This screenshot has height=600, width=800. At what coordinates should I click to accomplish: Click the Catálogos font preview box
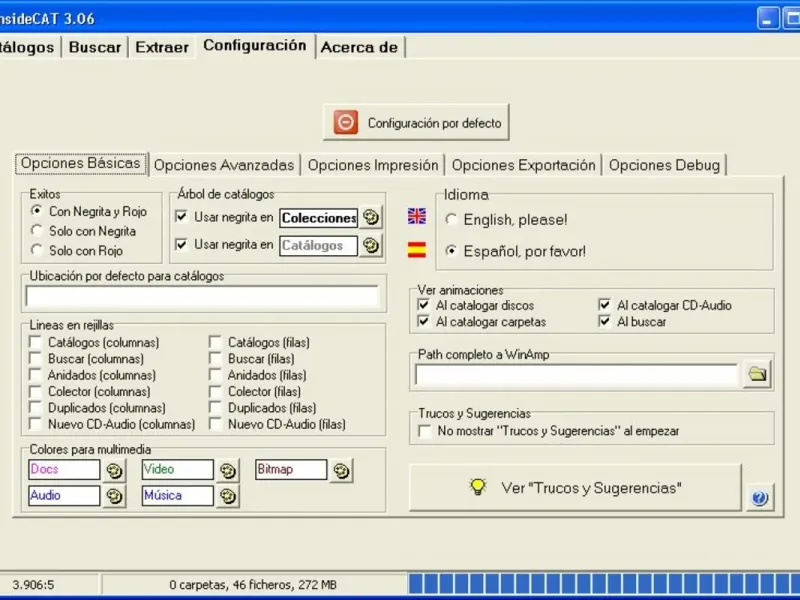(x=318, y=245)
